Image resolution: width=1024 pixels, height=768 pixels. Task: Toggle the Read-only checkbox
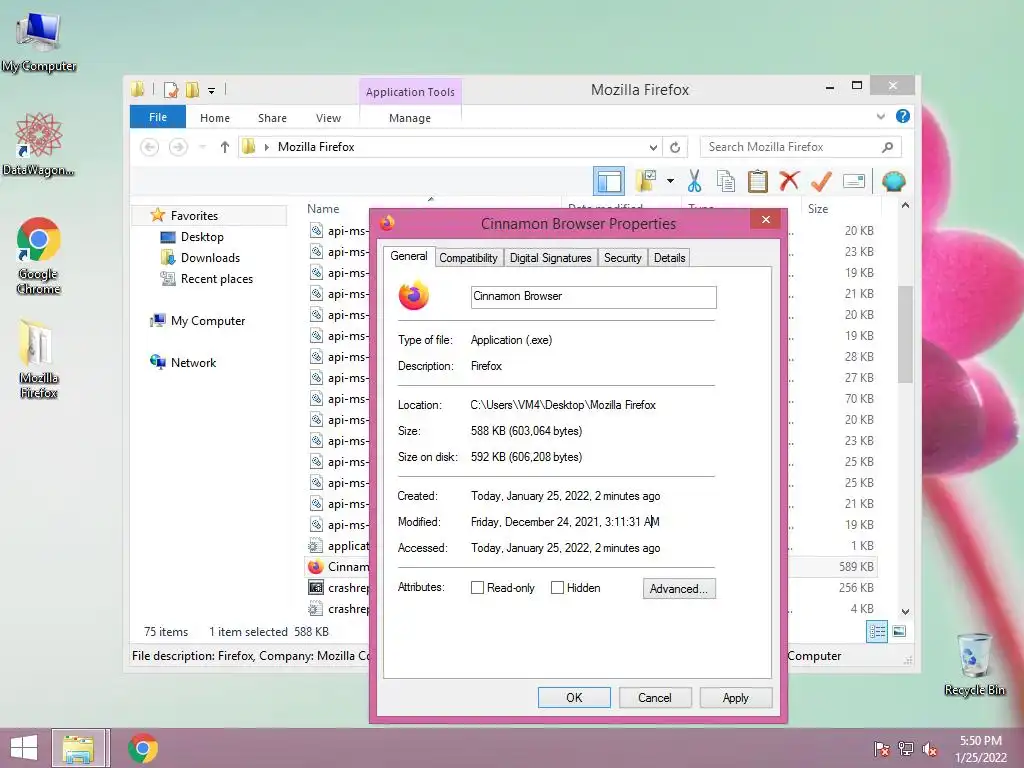(x=477, y=588)
